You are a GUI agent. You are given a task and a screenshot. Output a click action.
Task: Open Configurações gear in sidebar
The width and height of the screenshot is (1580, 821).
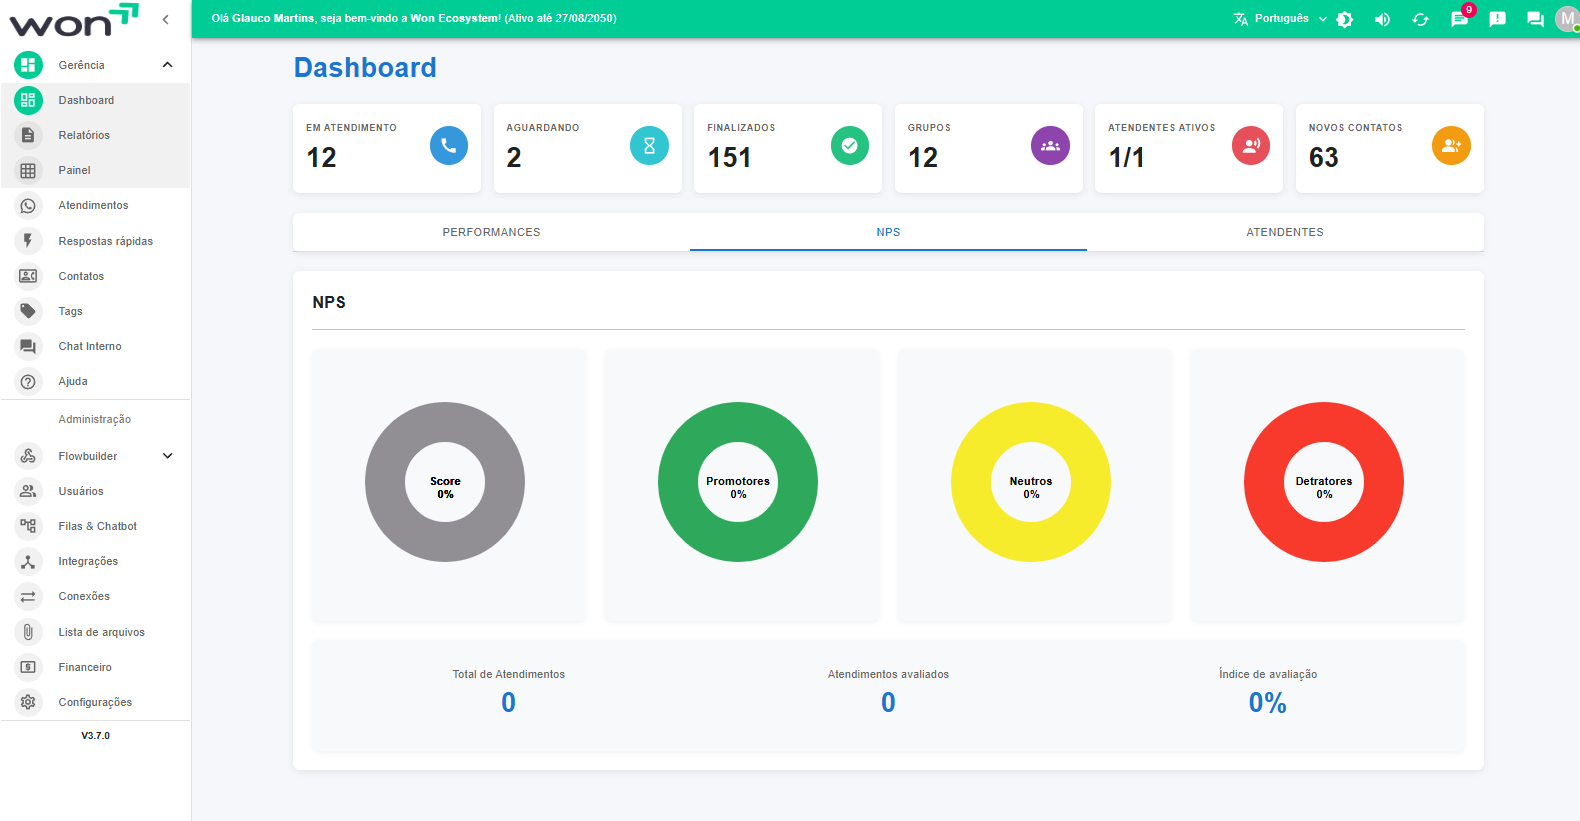click(x=28, y=702)
